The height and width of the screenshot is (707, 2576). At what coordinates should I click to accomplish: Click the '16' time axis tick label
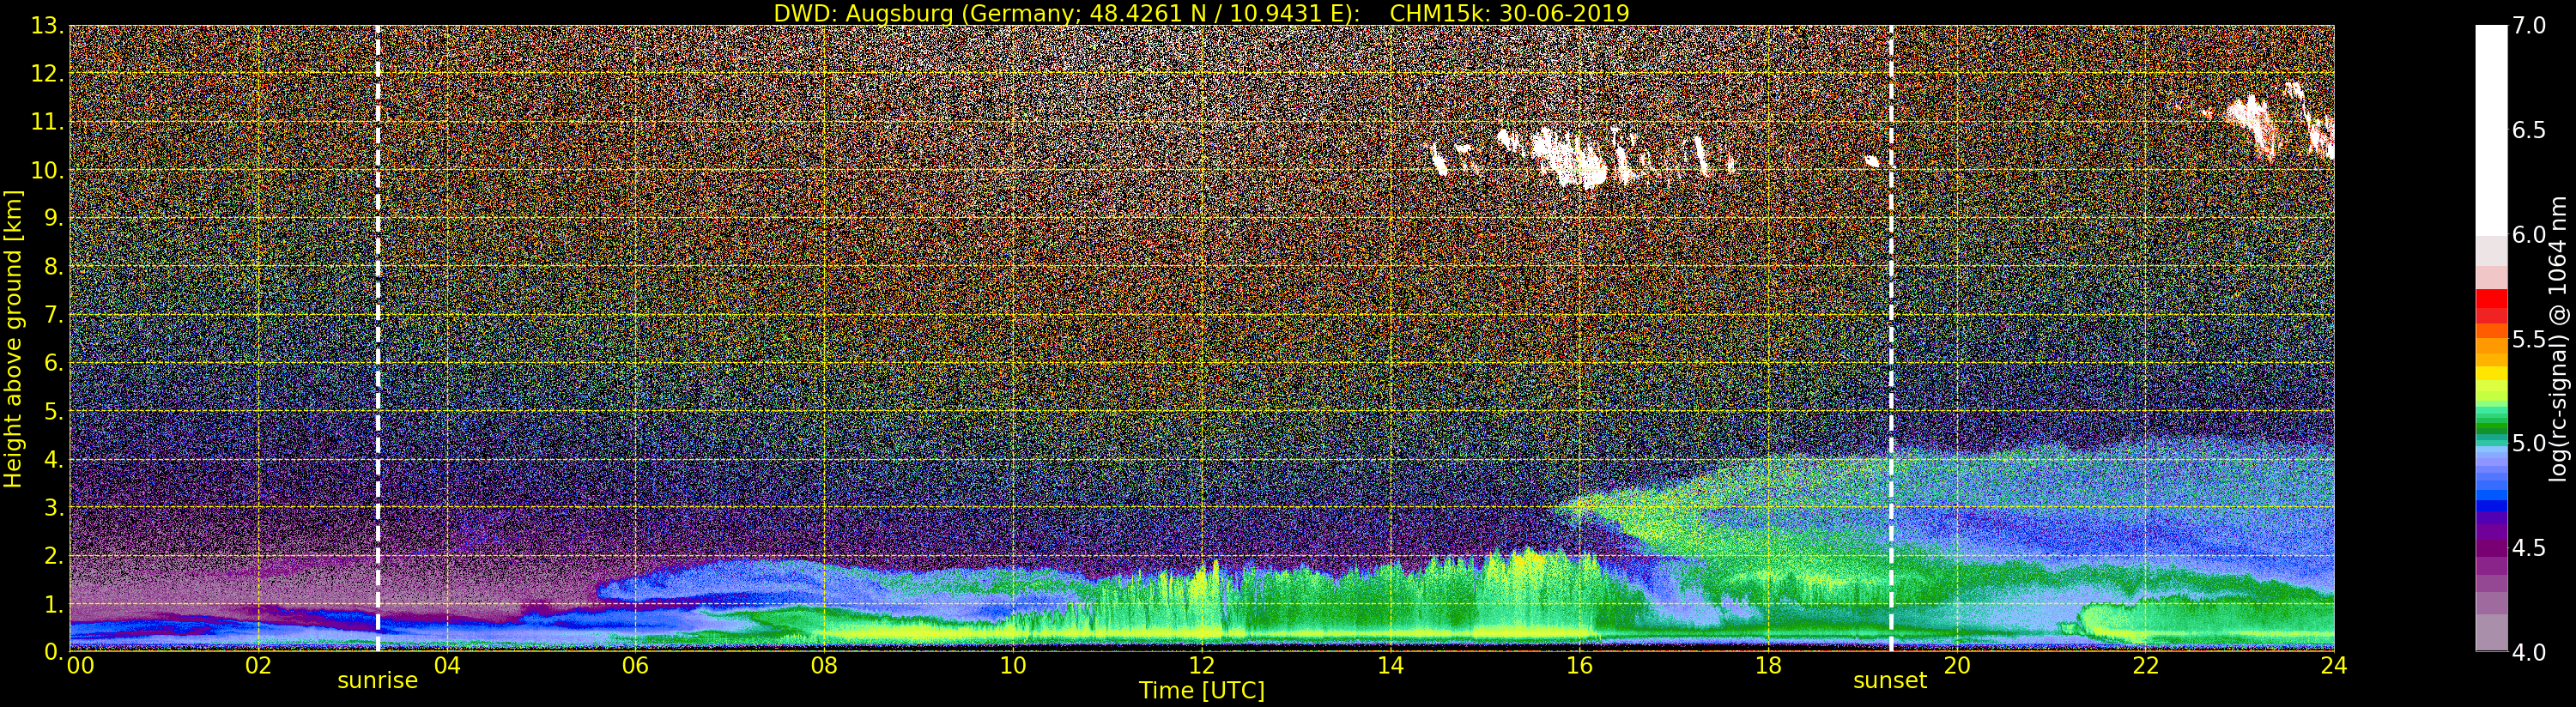click(1579, 666)
